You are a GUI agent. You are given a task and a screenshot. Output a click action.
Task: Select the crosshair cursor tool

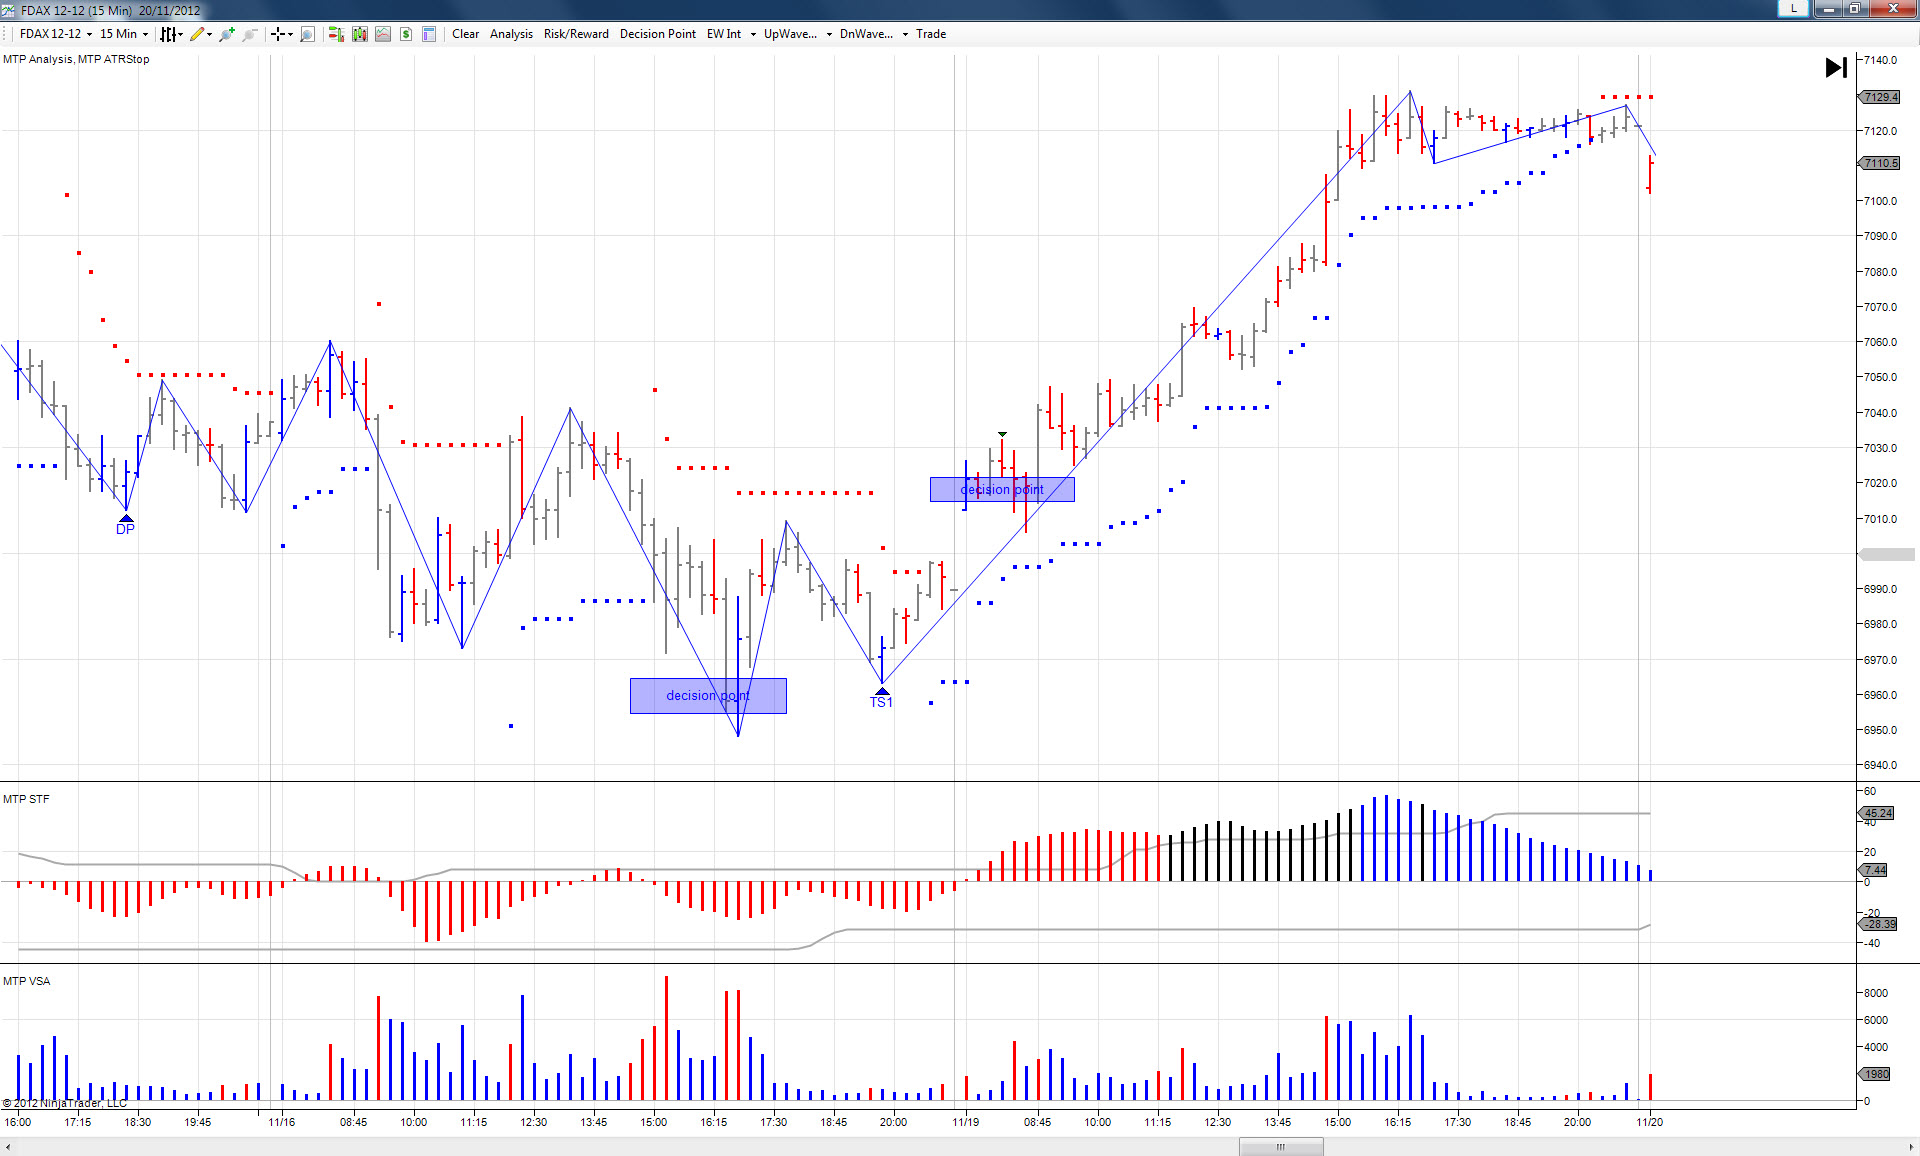coord(277,34)
